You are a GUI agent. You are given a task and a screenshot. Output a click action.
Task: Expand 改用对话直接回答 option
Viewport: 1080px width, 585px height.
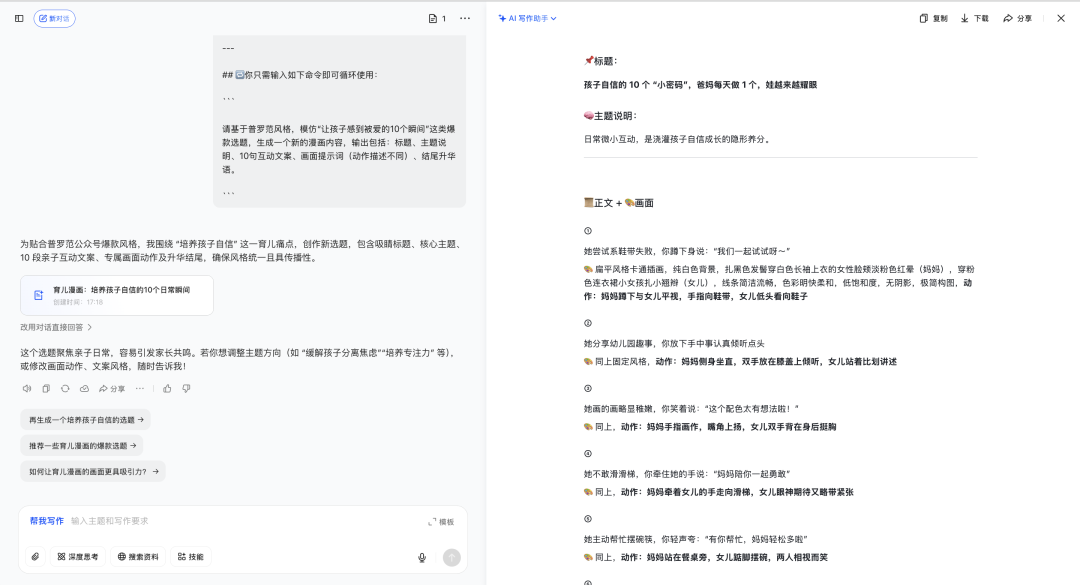56,327
